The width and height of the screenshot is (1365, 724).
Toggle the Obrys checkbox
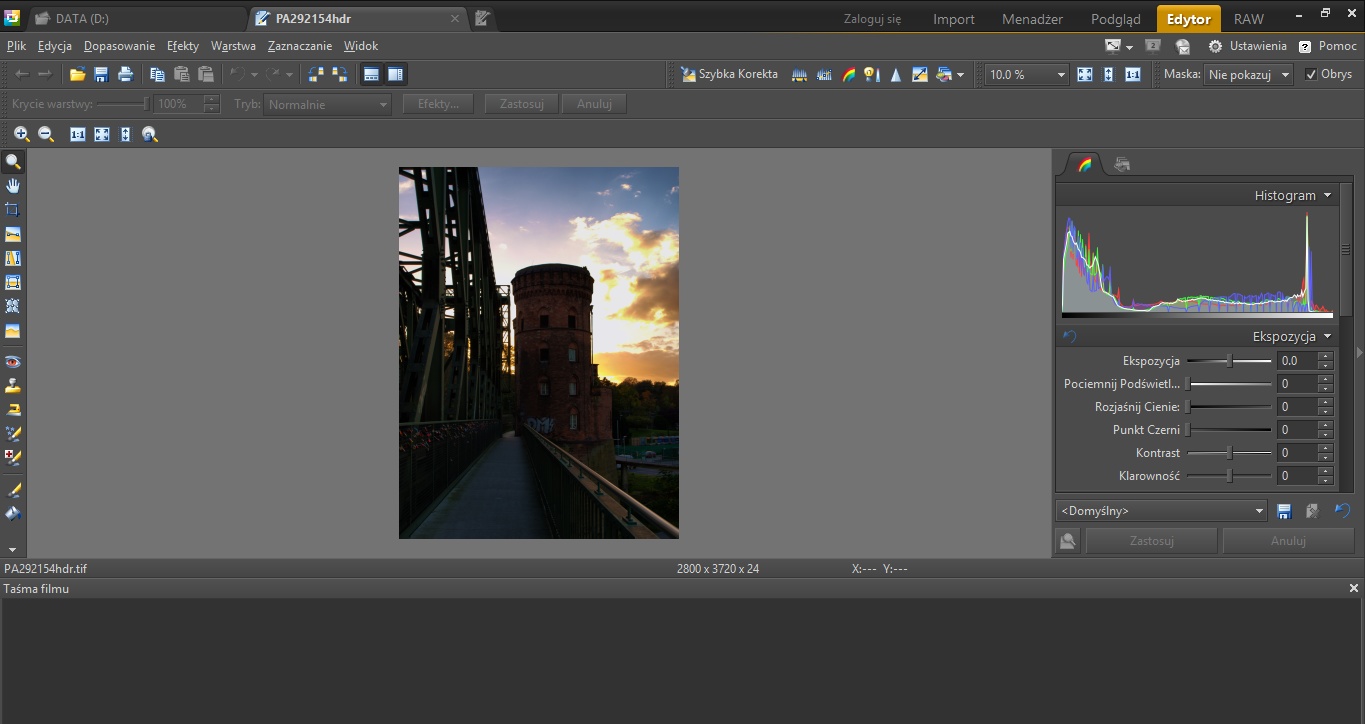click(x=1311, y=74)
